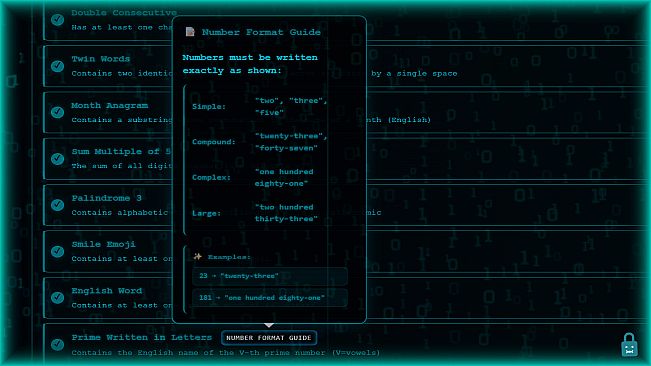Click the Compound: label in the guide

(x=213, y=142)
